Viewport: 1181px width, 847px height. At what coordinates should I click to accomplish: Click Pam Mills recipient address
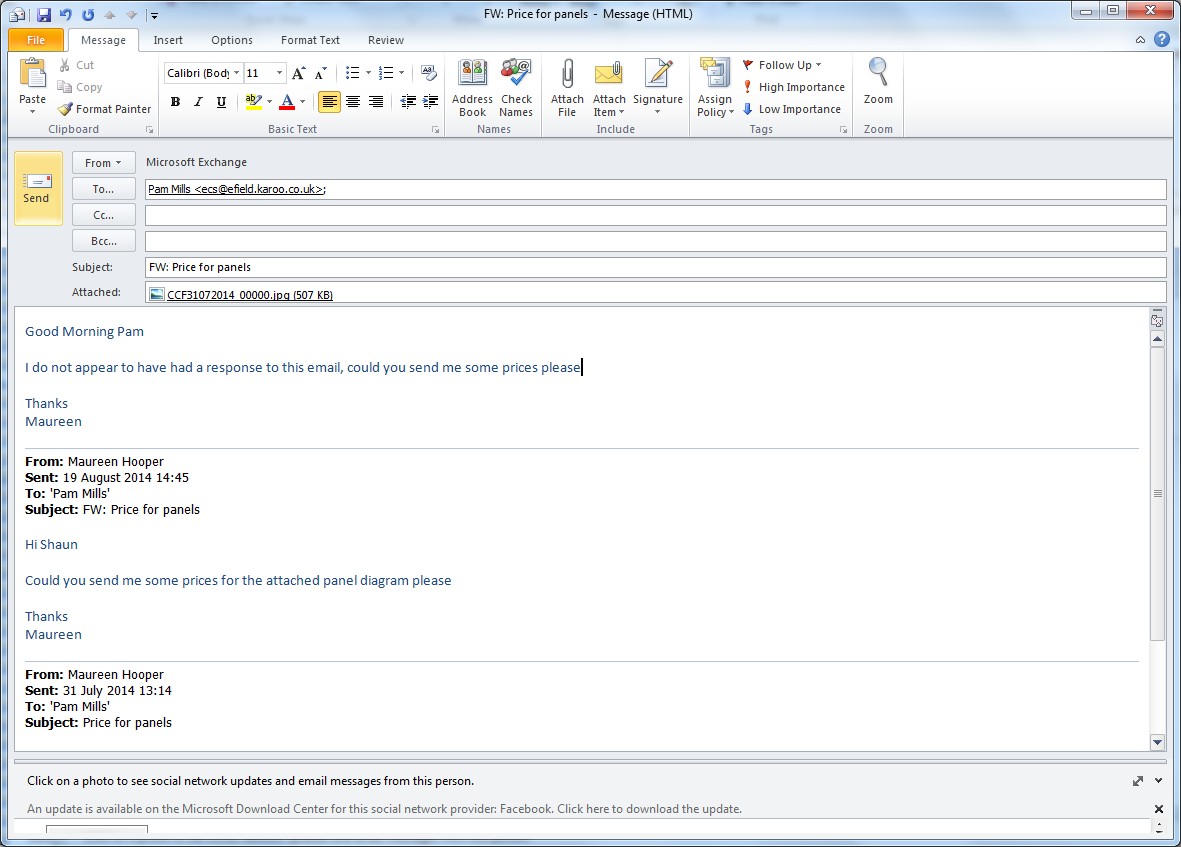click(x=237, y=189)
